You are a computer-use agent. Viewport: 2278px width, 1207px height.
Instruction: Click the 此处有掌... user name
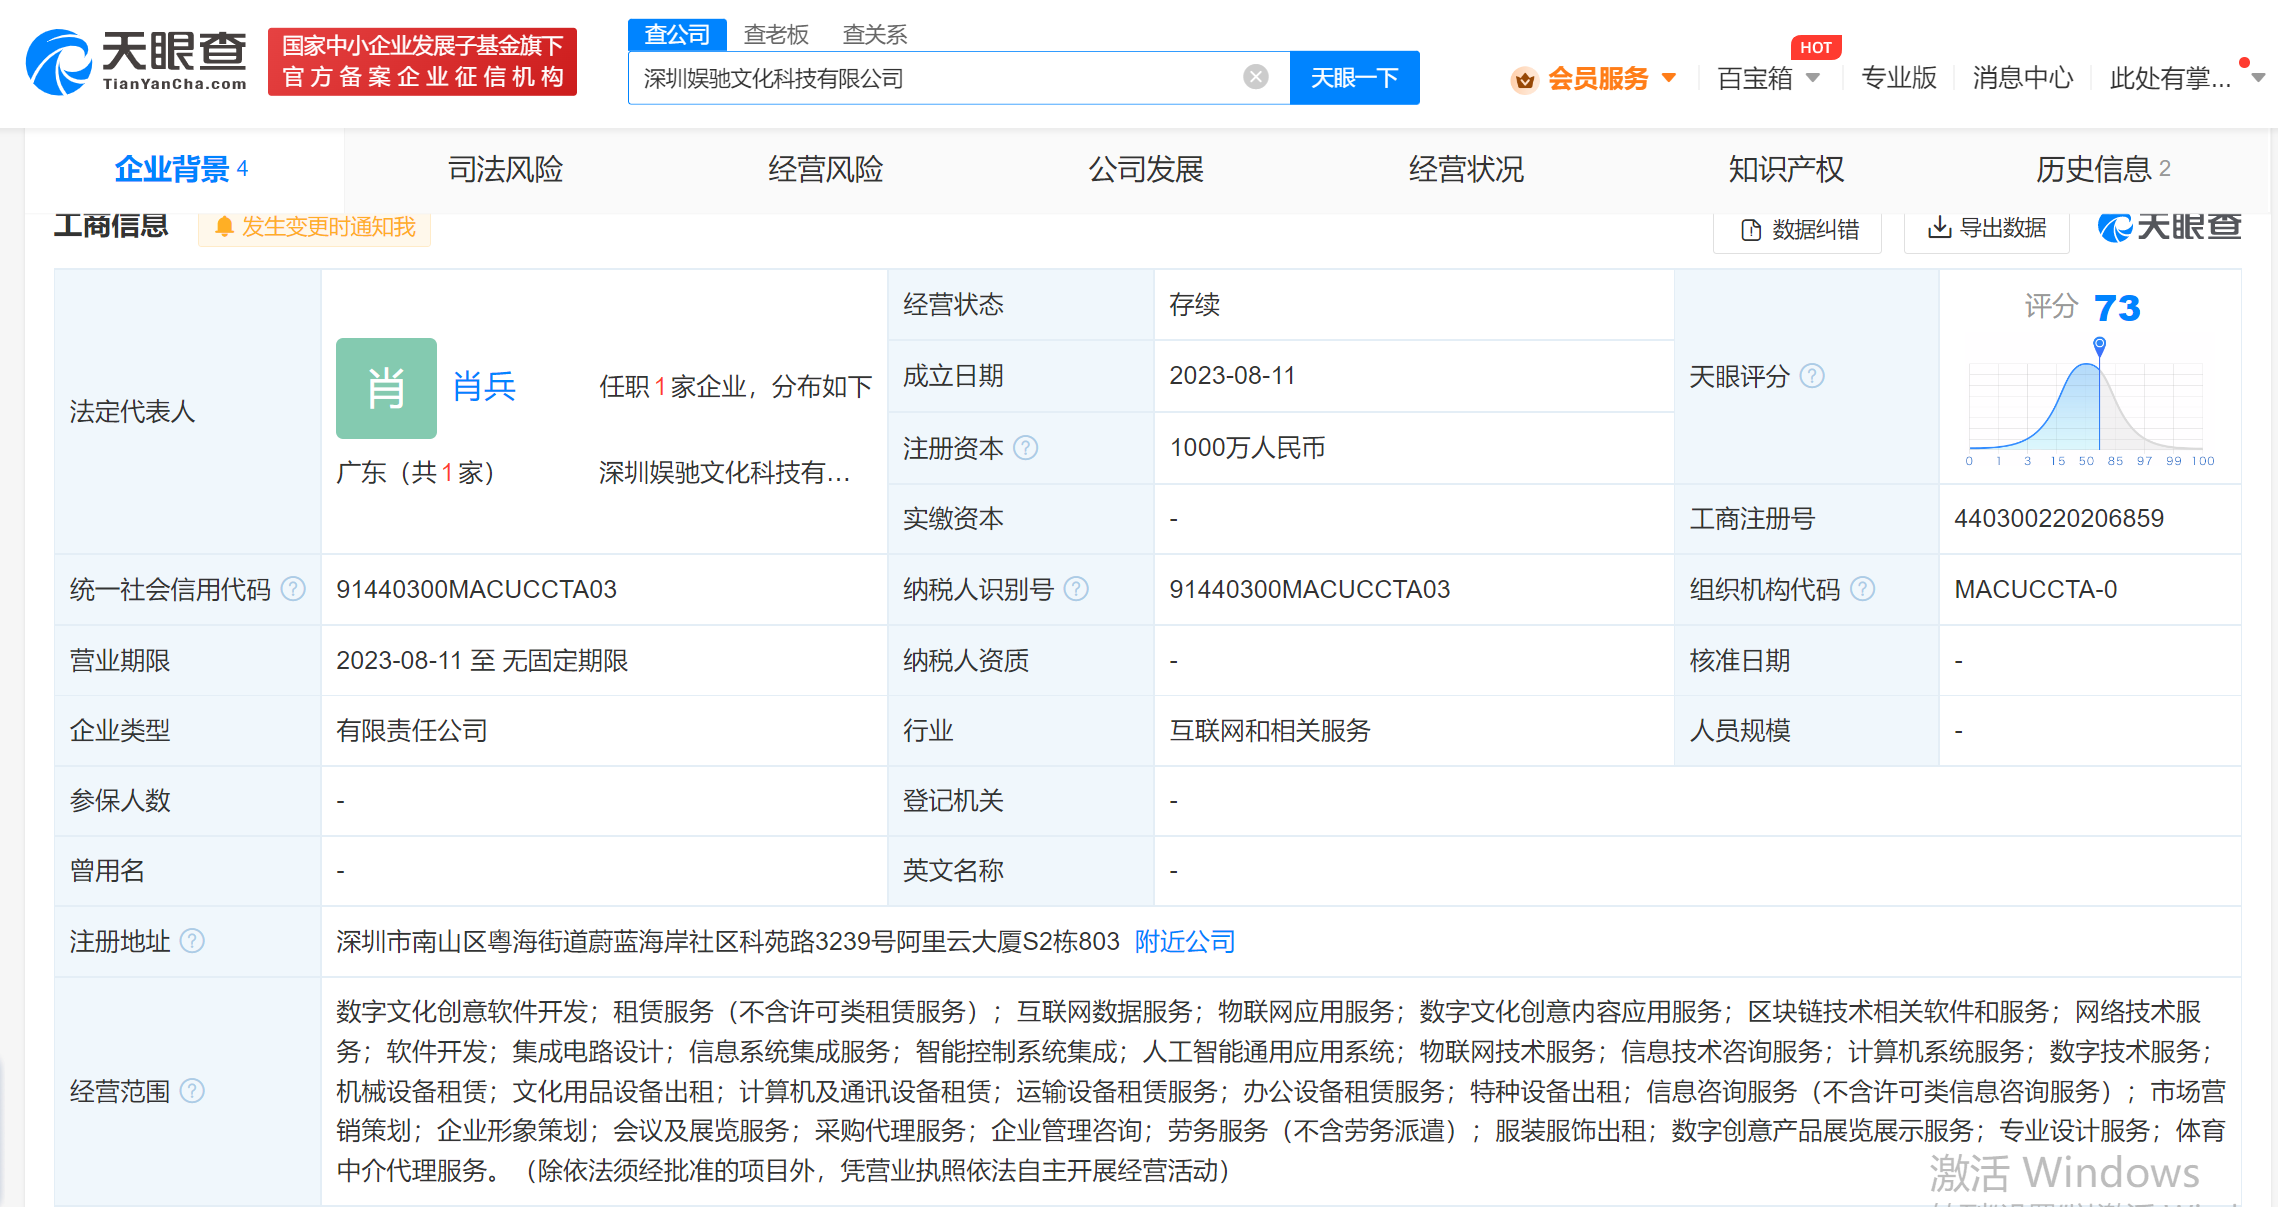2170,78
